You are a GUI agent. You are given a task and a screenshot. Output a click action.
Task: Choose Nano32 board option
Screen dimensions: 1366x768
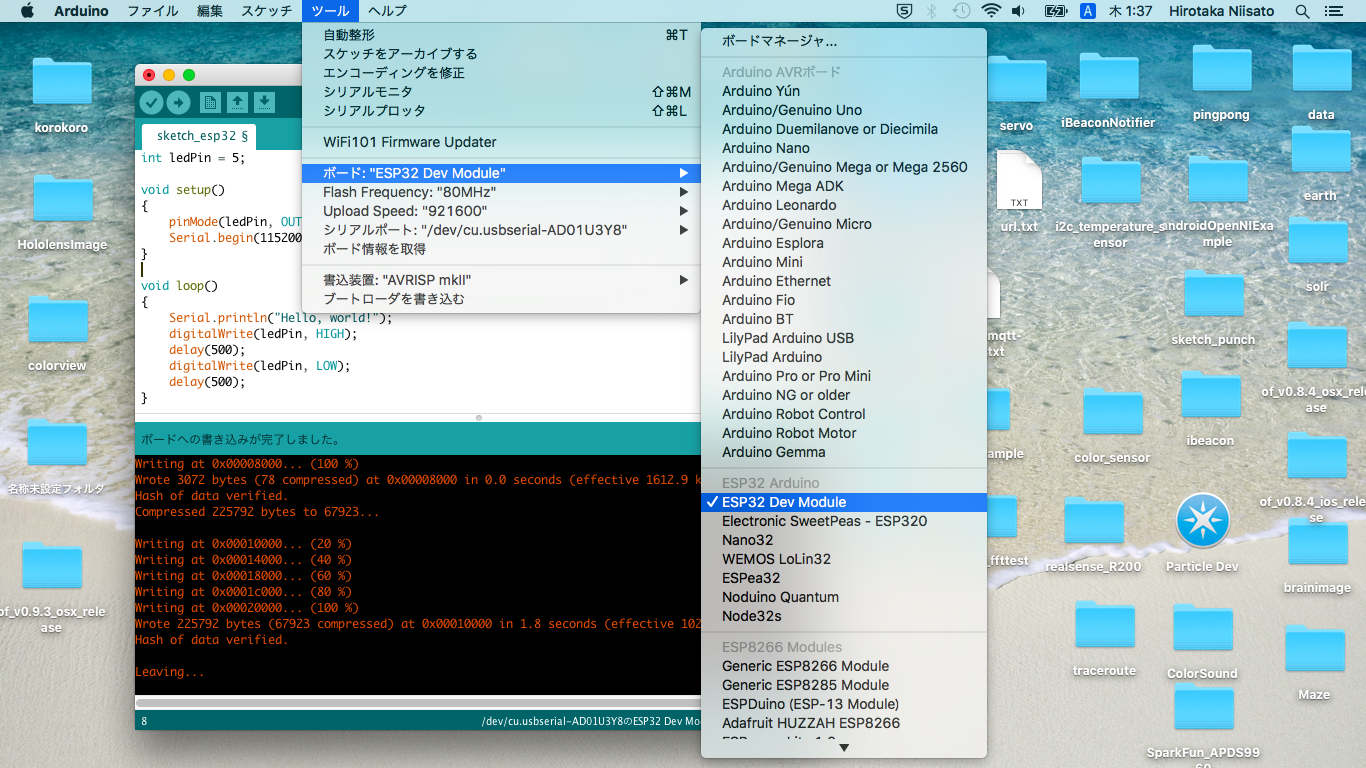(x=844, y=540)
